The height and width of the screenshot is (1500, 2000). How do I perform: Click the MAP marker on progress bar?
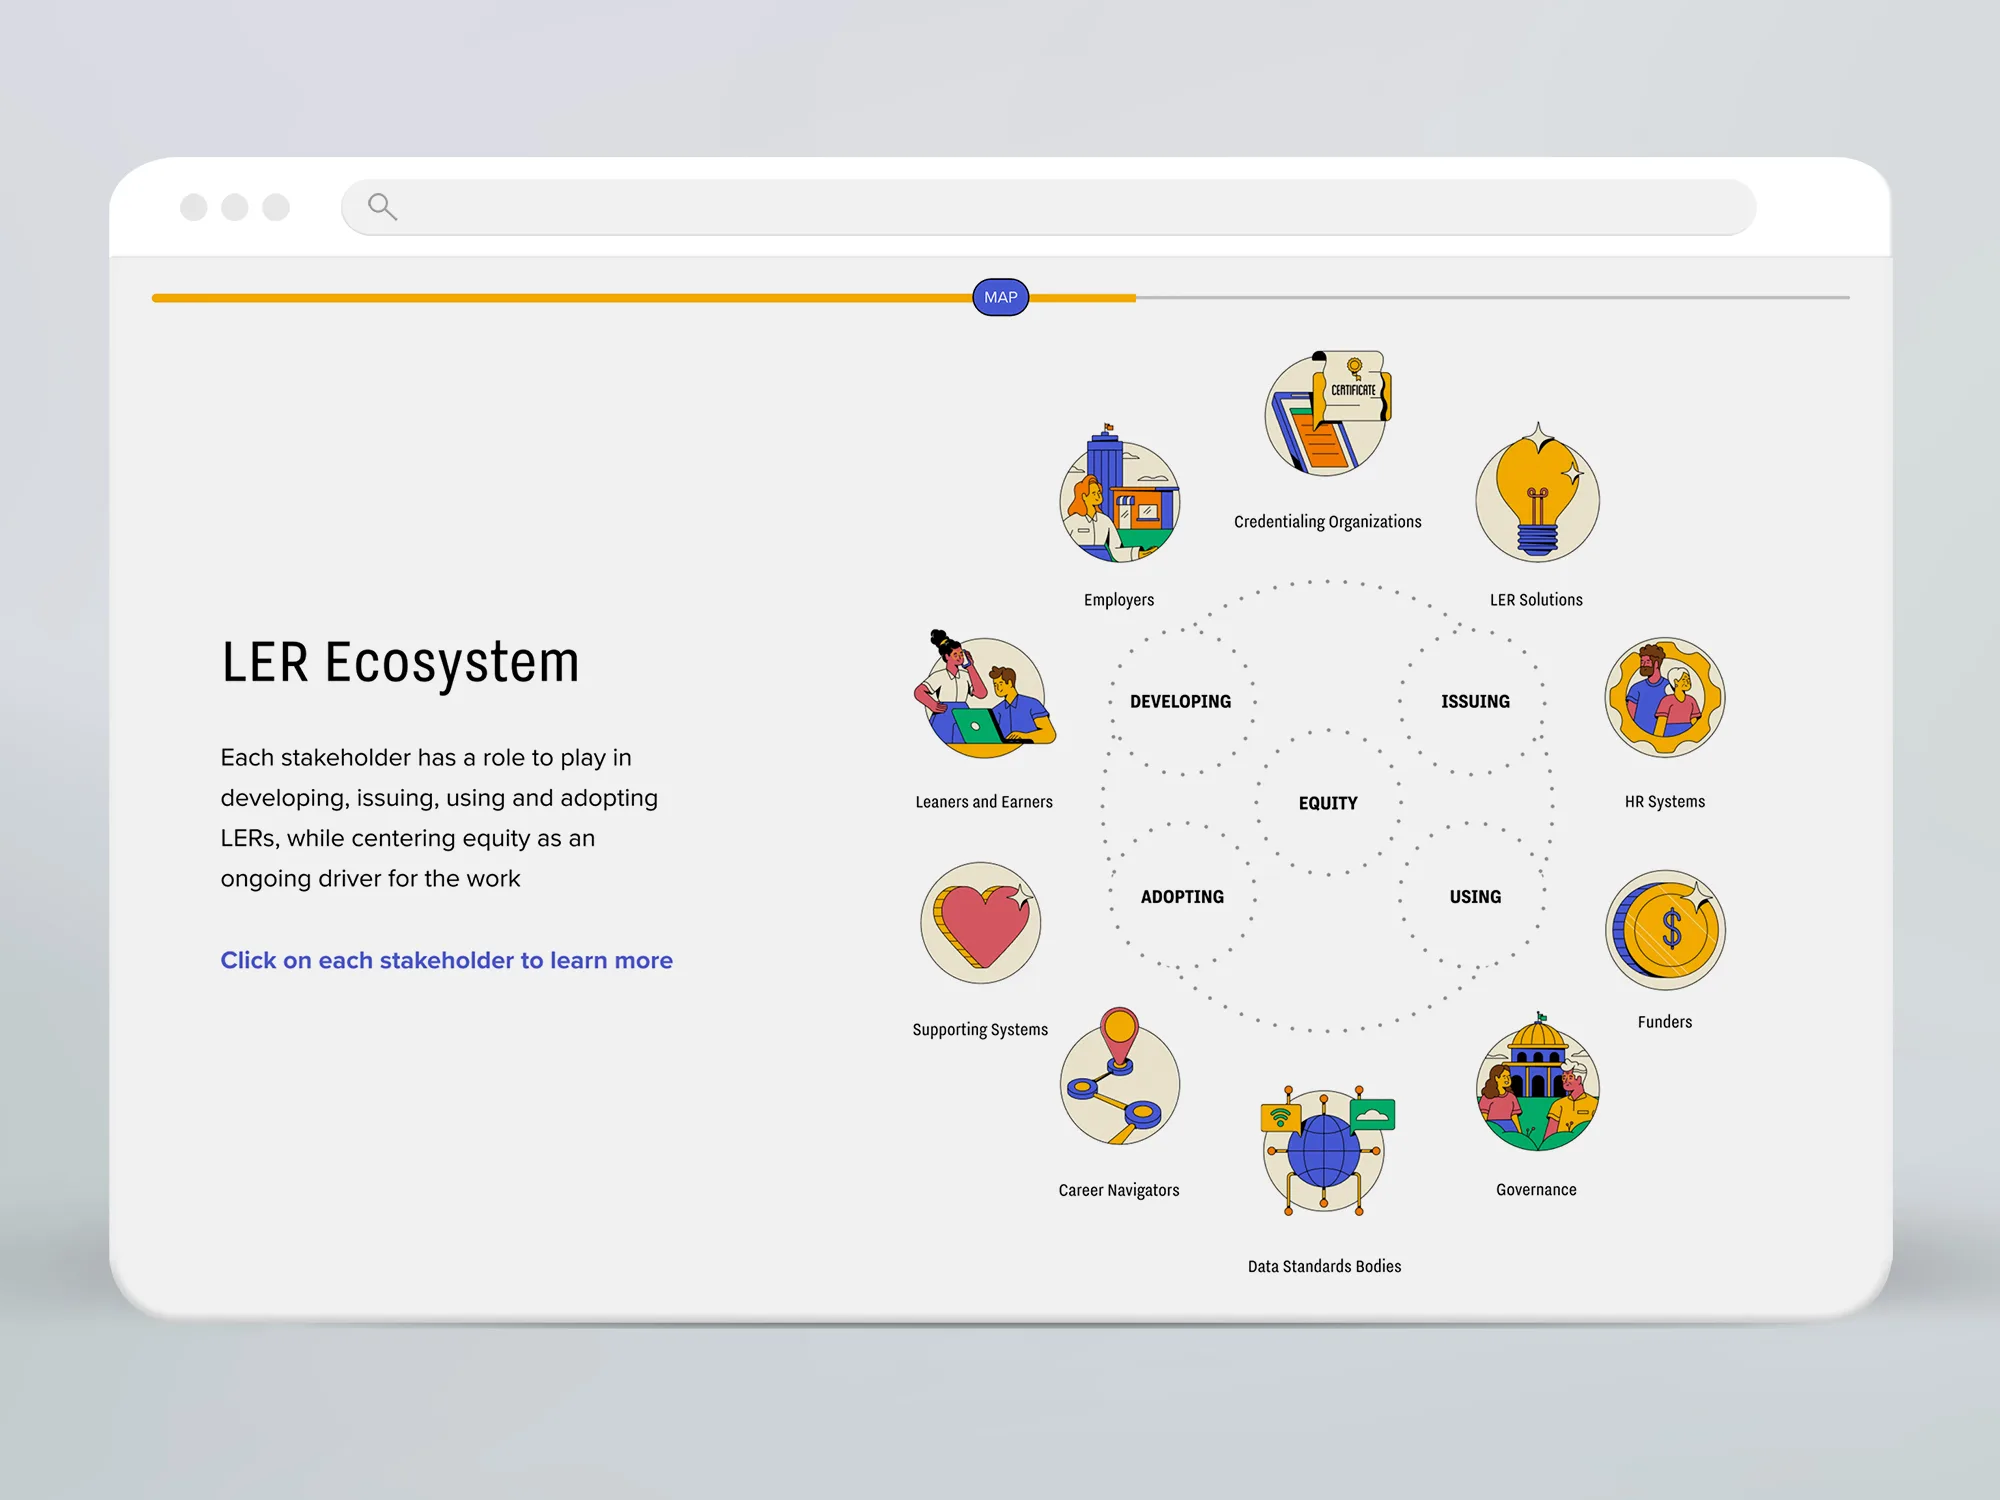pyautogui.click(x=1000, y=297)
